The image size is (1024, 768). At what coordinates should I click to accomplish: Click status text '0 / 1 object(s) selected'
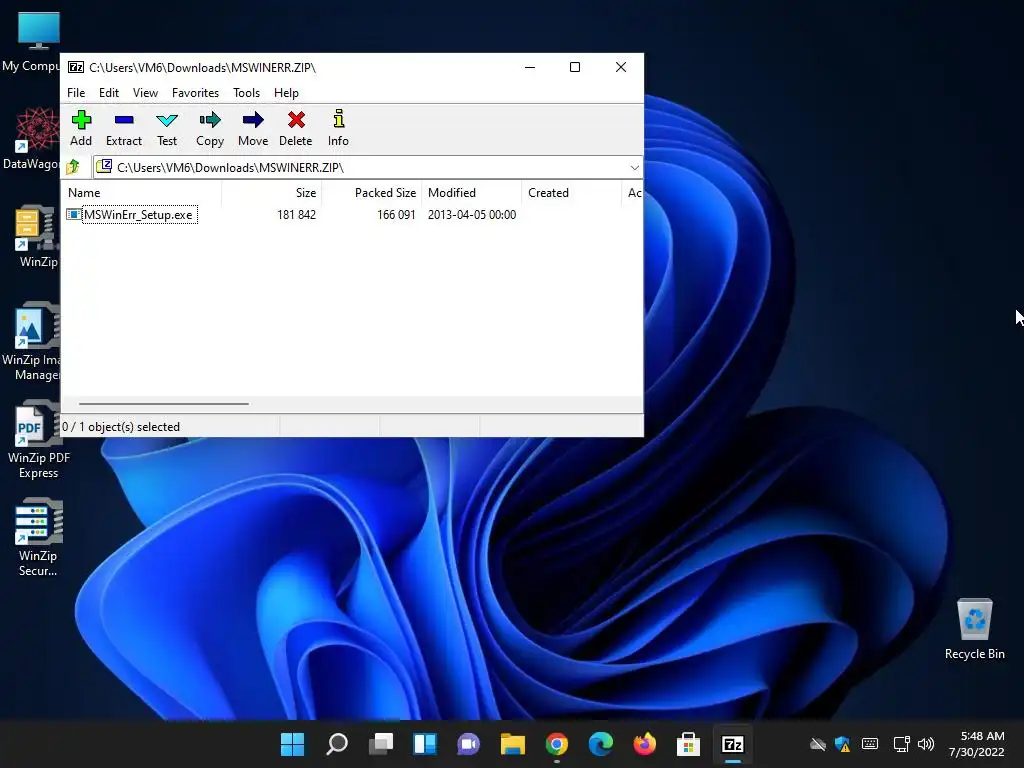[121, 426]
